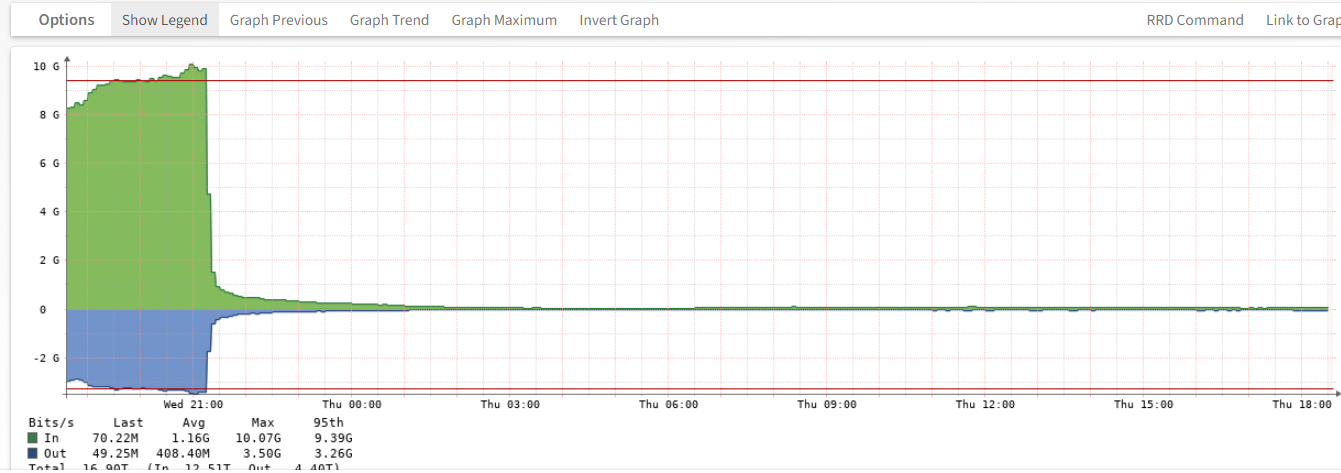Enable Graph Previous overlay
1341x473 pixels.
(x=278, y=20)
